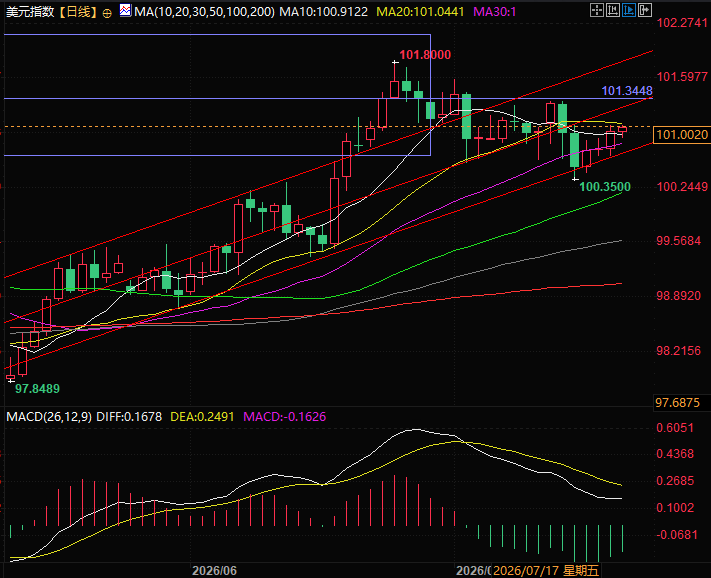The height and width of the screenshot is (578, 711).
Task: Open MA(10,20,30,50,100,200) indicator settings
Action: tap(205, 11)
